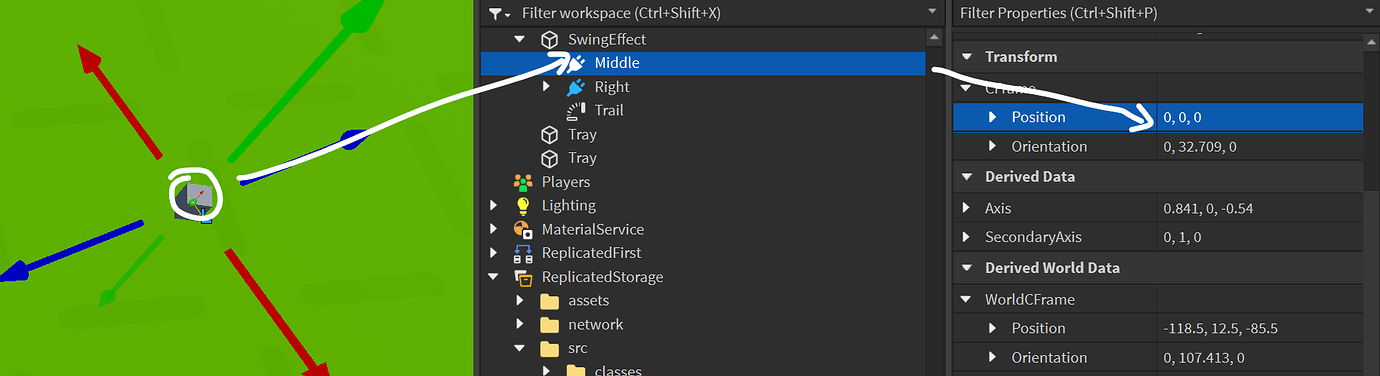Expand the Axis property components
Image resolution: width=1380 pixels, height=376 pixels.
tap(966, 208)
